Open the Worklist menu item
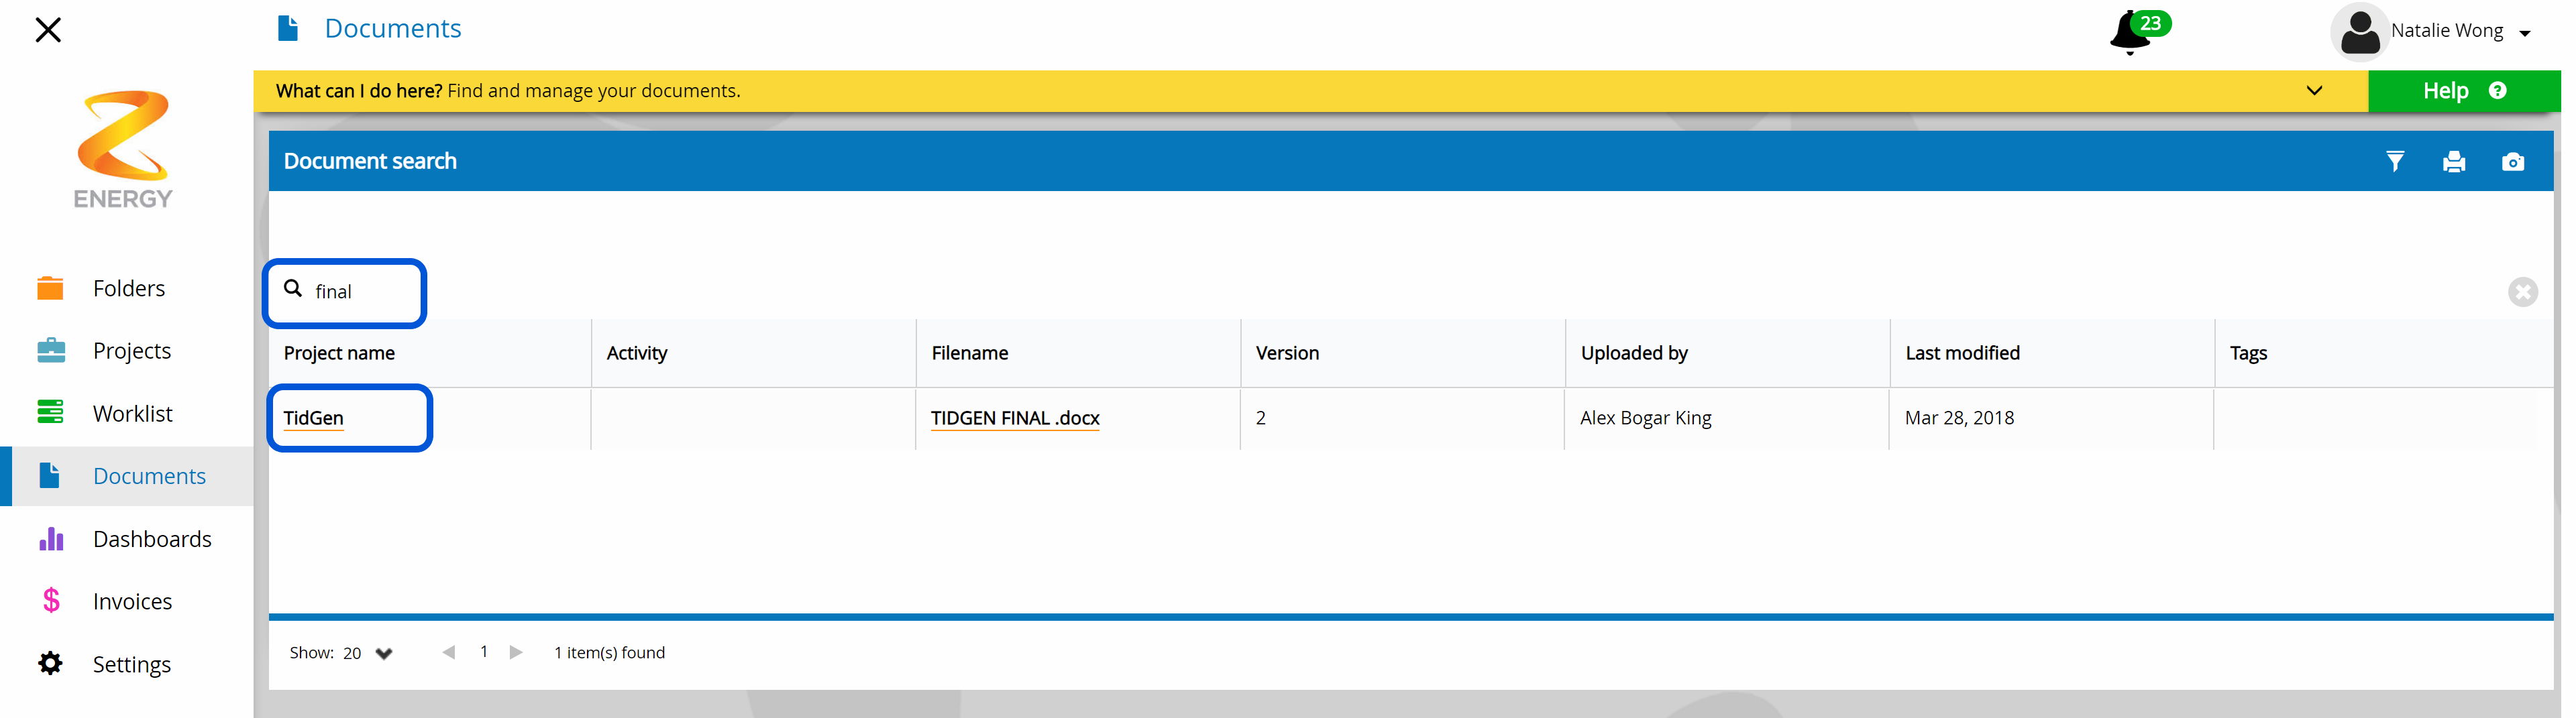This screenshot has height=718, width=2576. [x=133, y=413]
